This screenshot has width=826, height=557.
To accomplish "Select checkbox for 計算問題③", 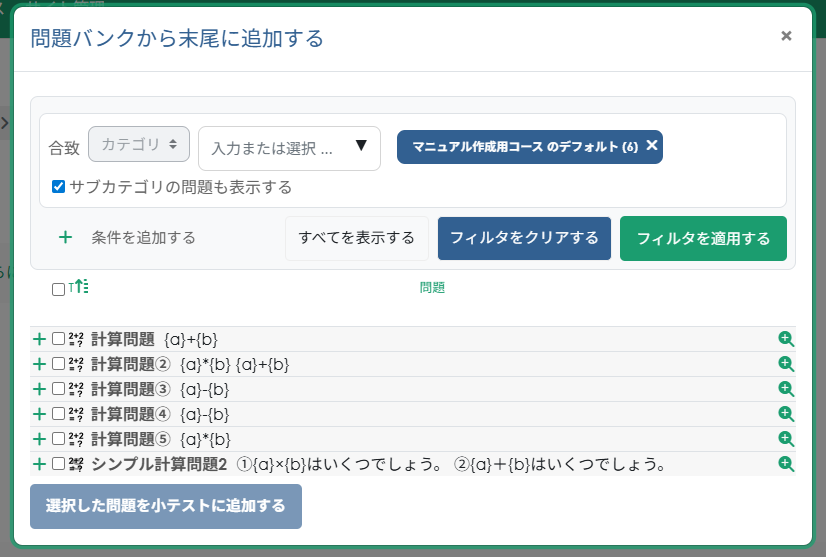I will click(x=58, y=389).
